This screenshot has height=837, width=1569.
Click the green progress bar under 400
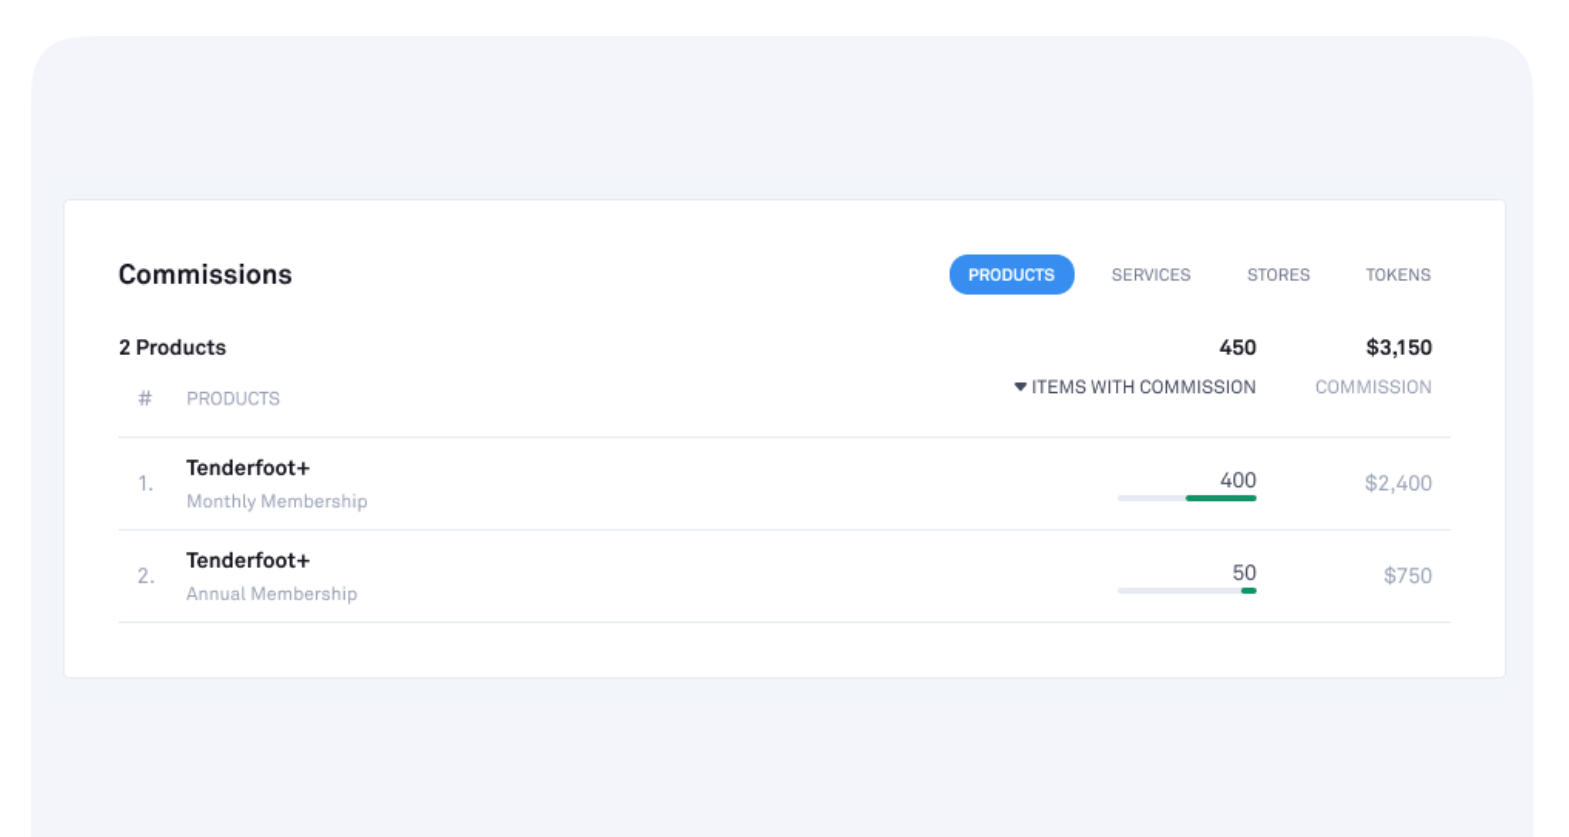tap(1220, 498)
